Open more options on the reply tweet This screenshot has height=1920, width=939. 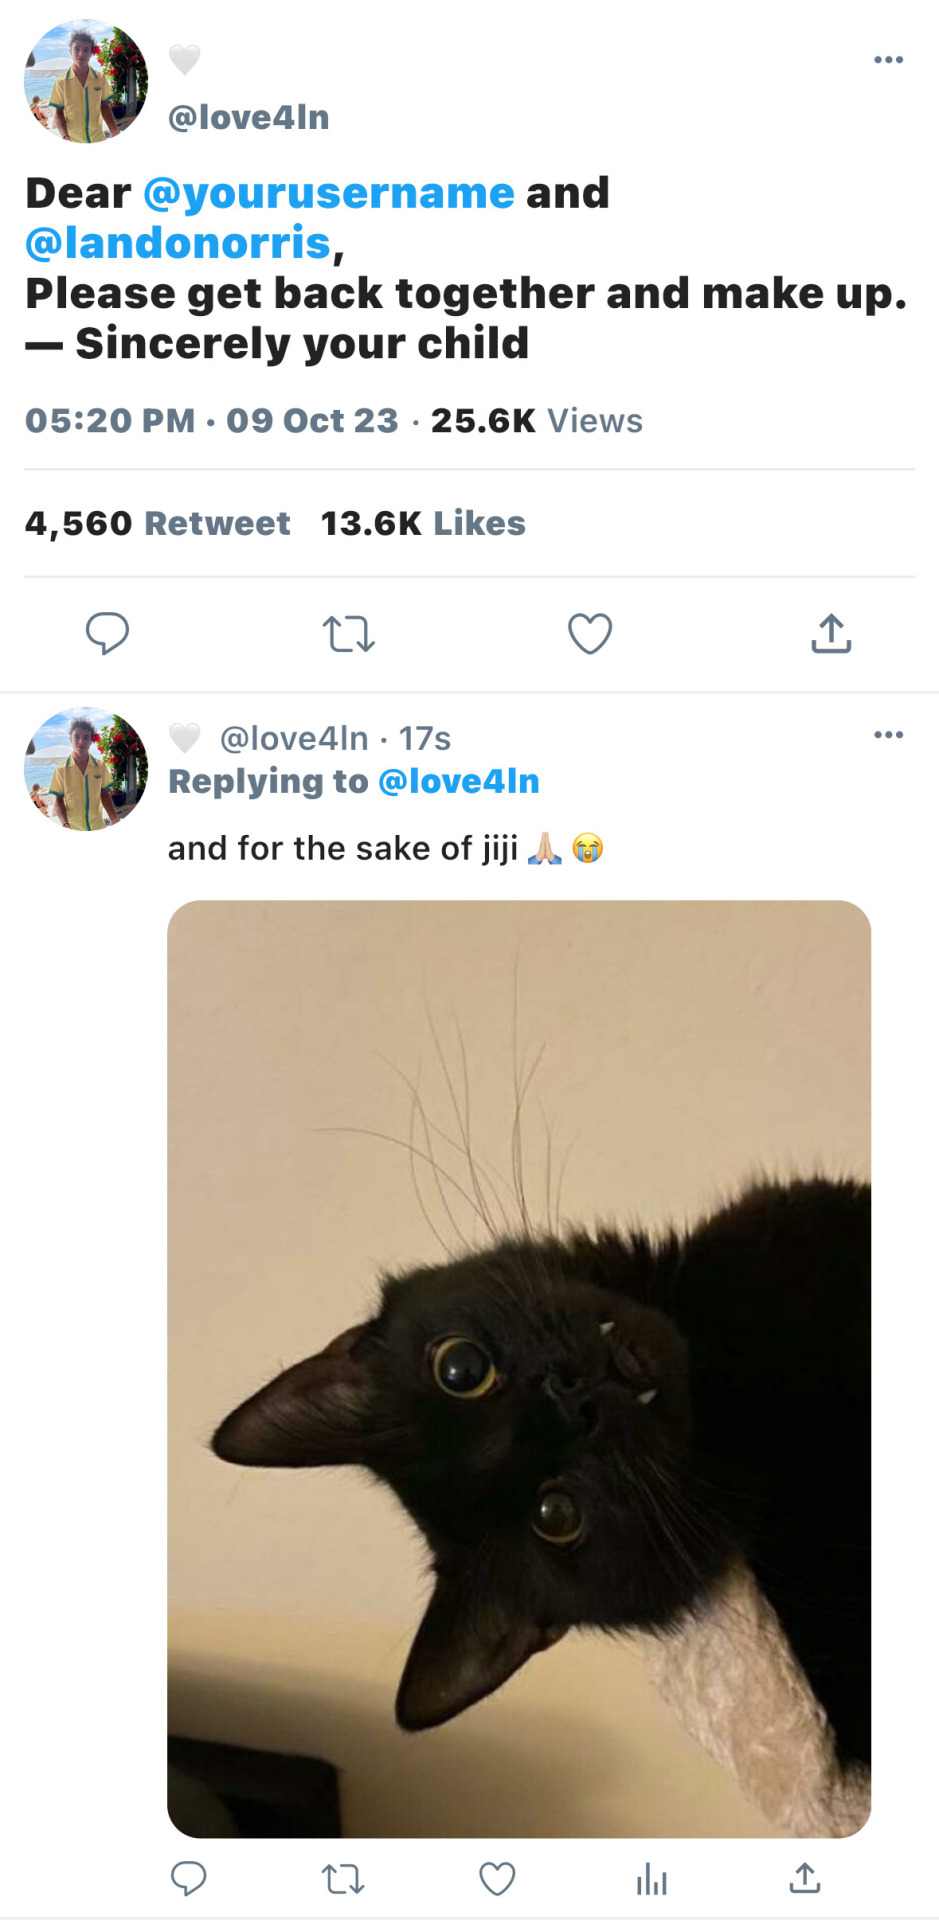coord(888,735)
